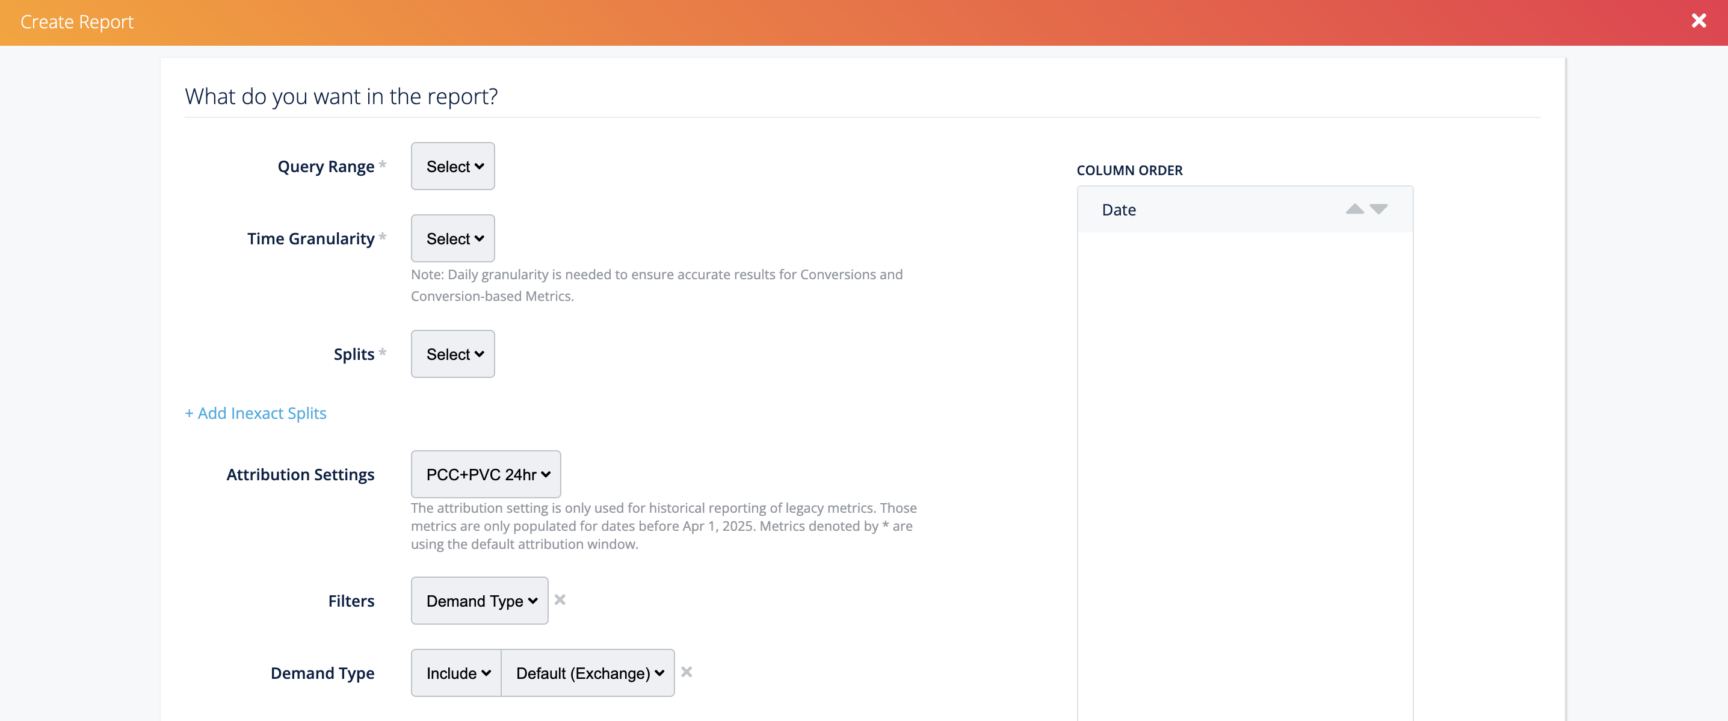Click the COLUMN ORDER heading

[1129, 170]
